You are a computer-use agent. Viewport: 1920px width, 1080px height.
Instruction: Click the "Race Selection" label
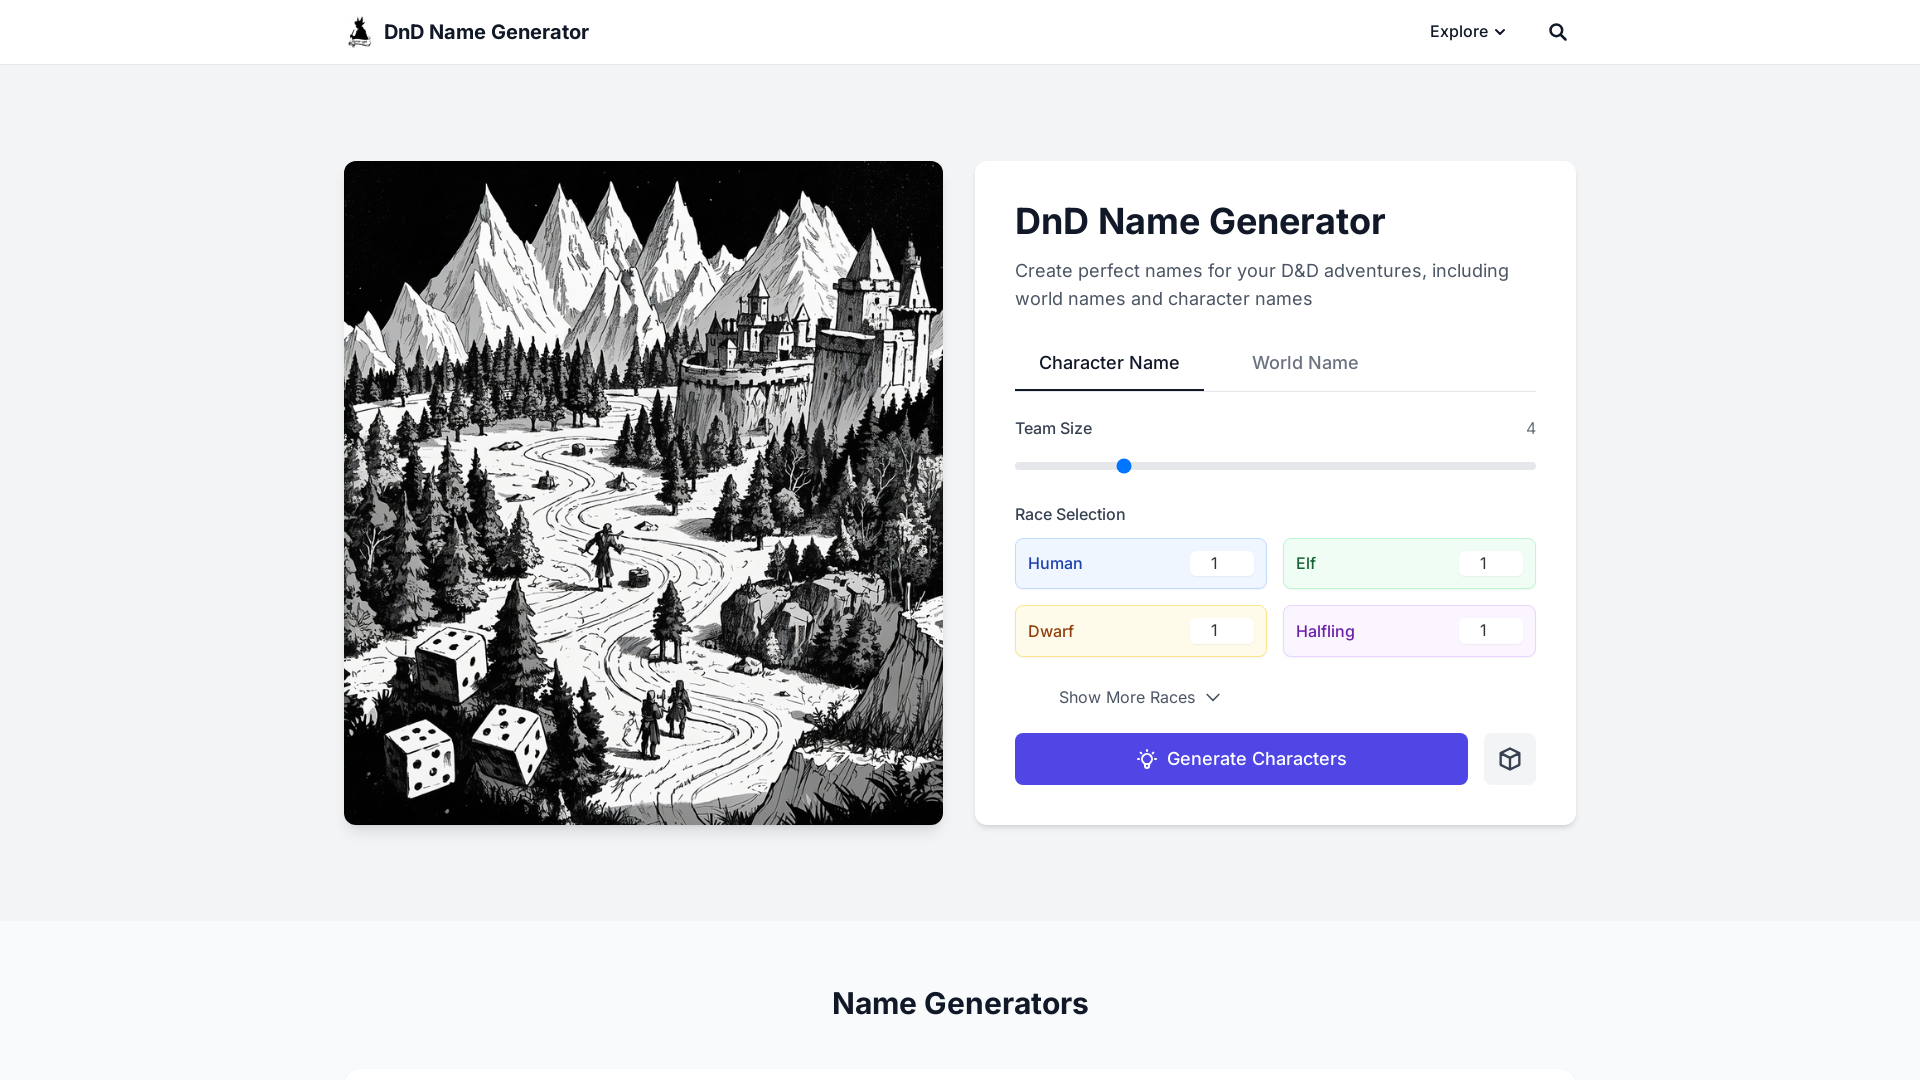(1070, 514)
